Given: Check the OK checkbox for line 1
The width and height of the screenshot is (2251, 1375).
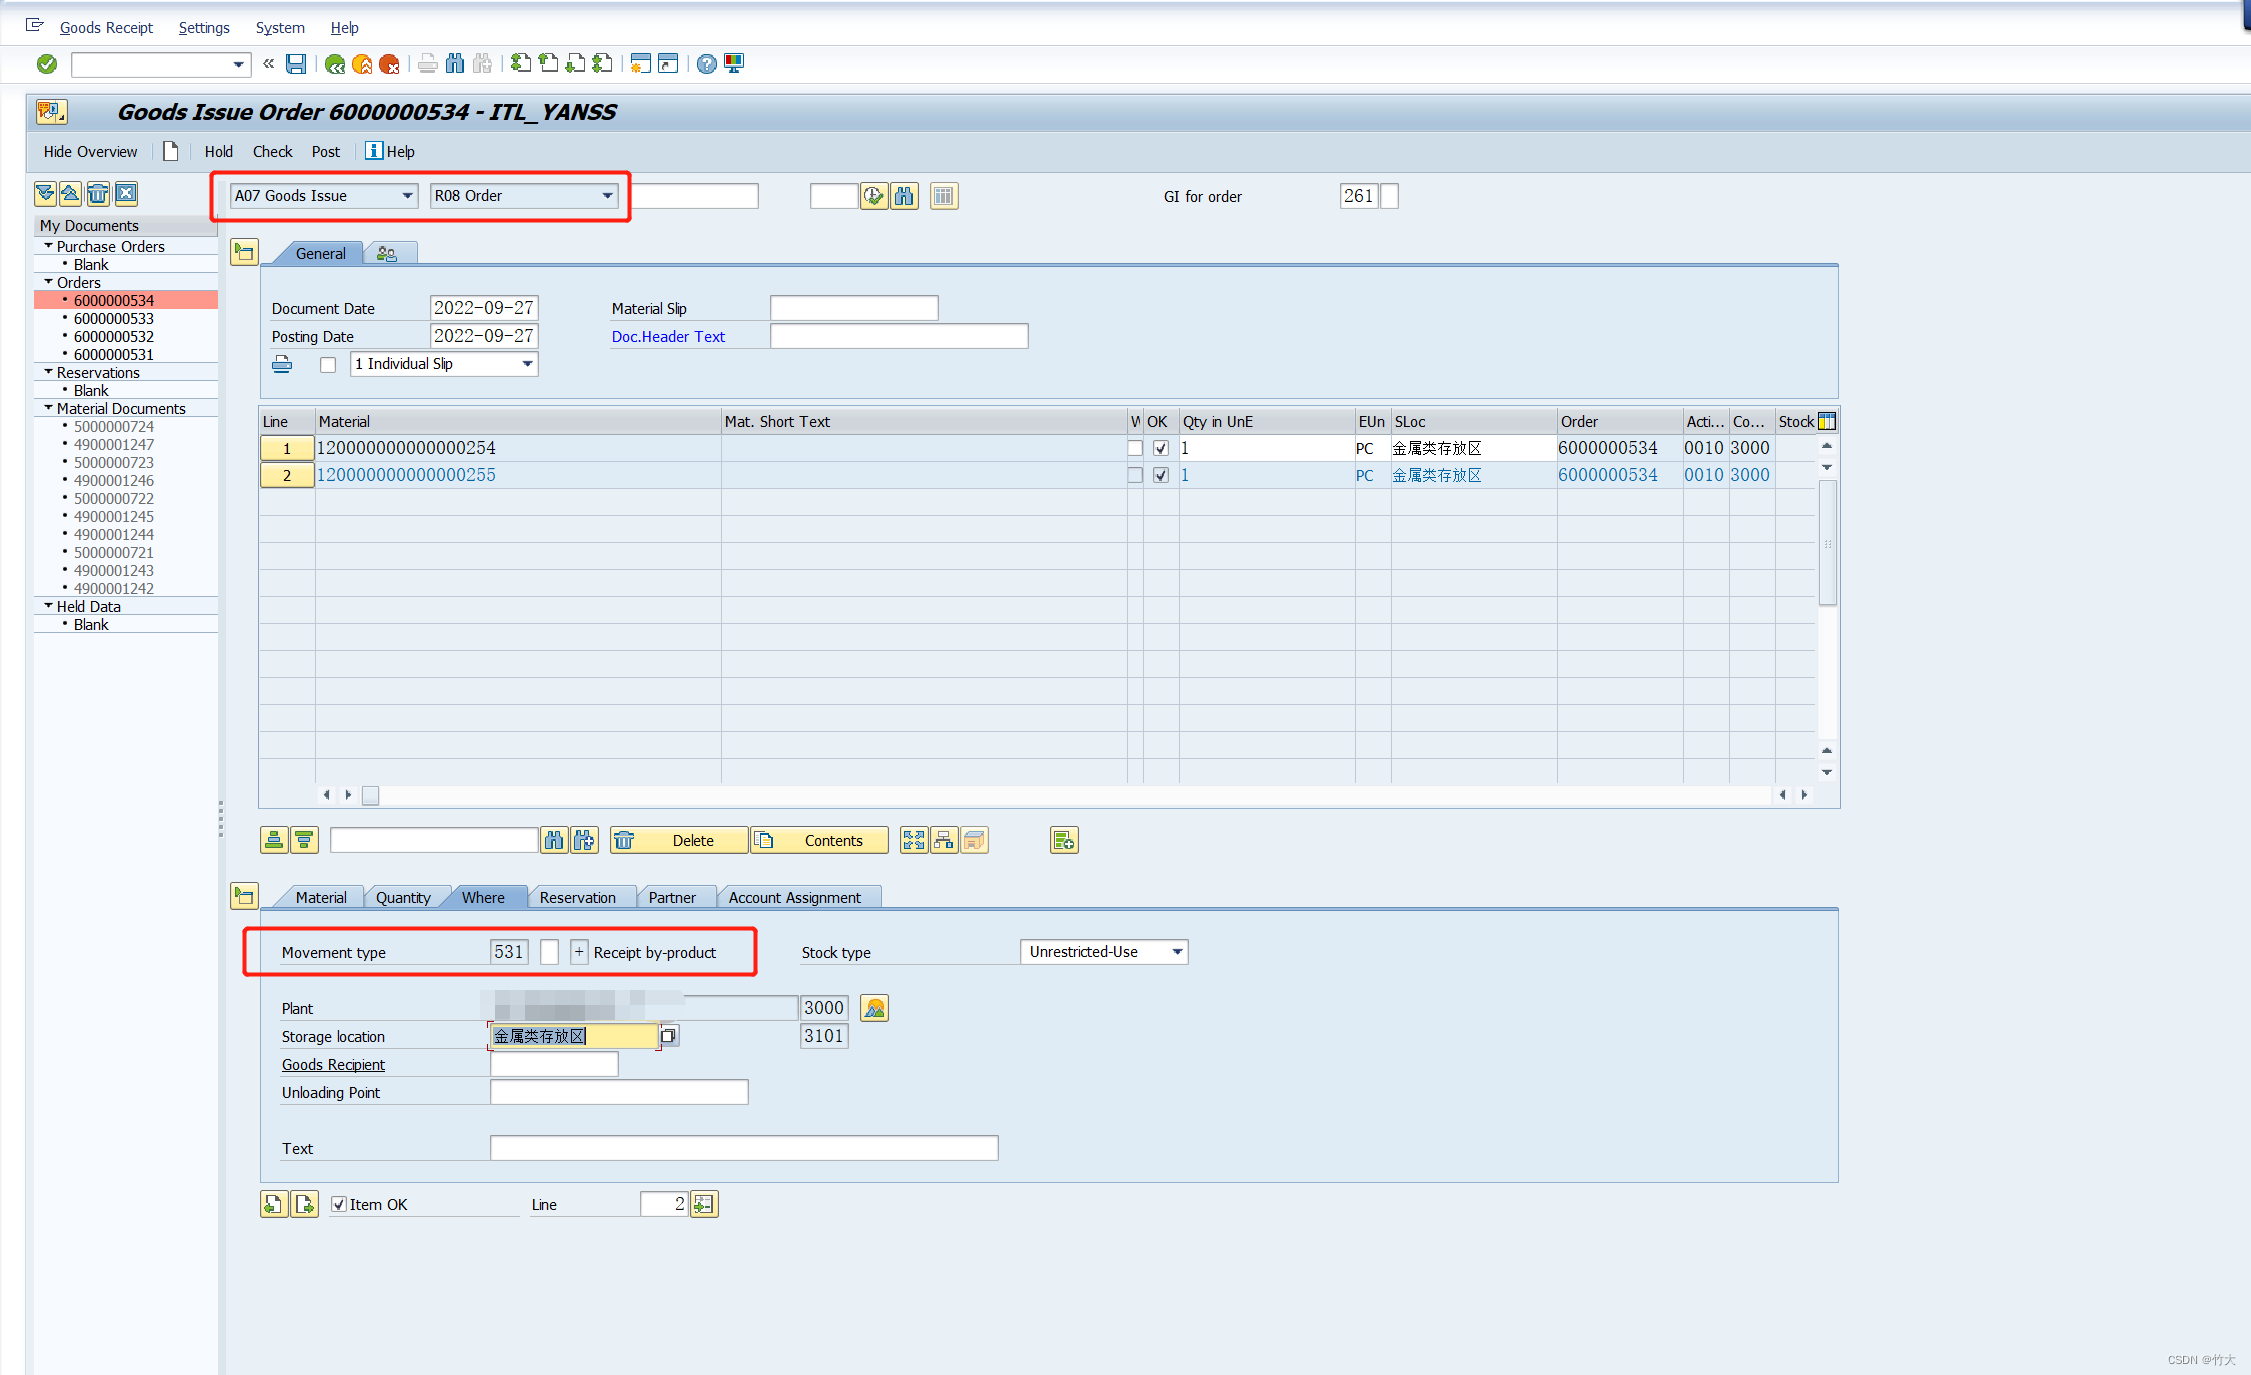Looking at the screenshot, I should (x=1161, y=448).
